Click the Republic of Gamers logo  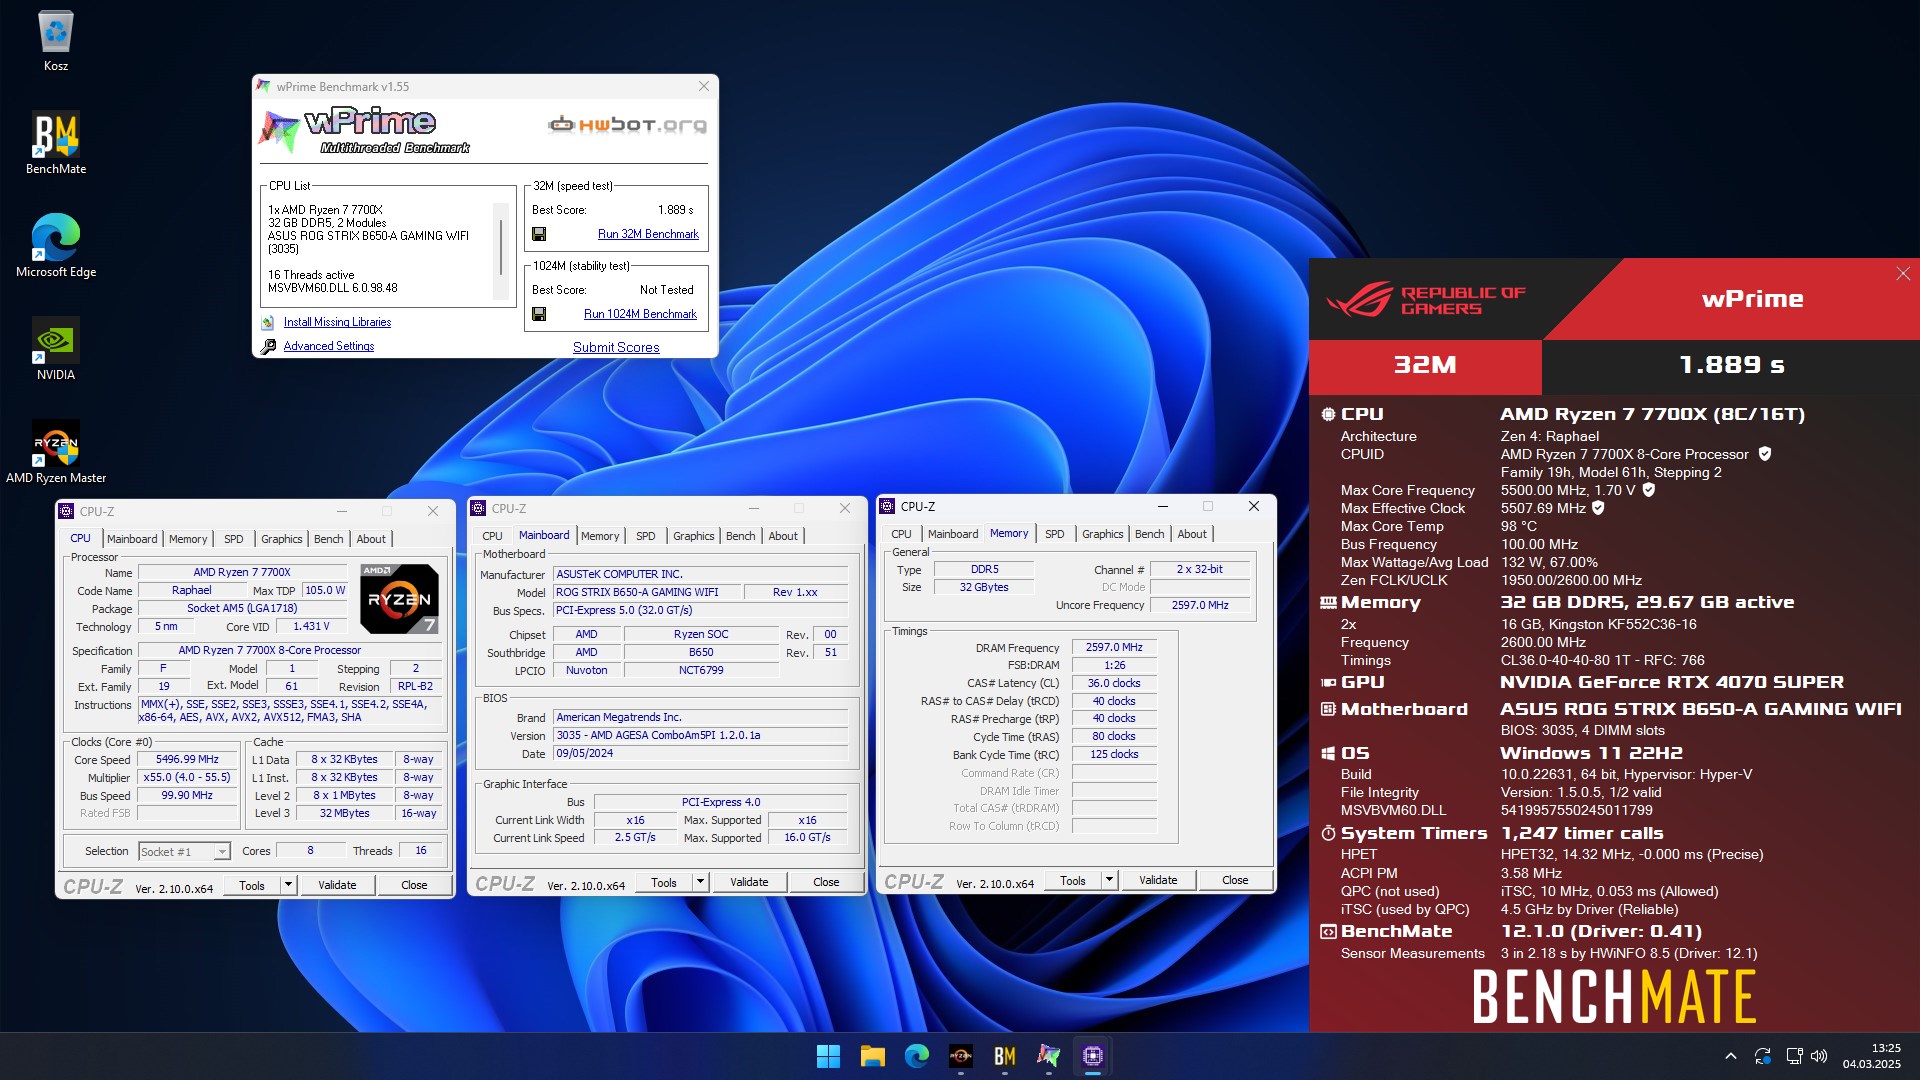(1425, 299)
